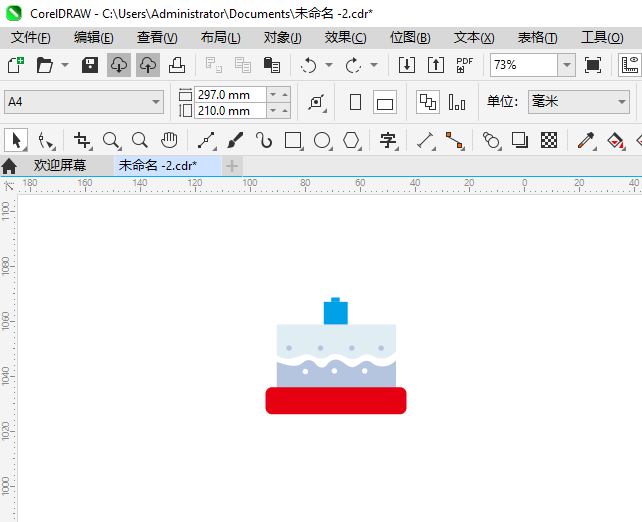Open the 布局(L) menu

(x=220, y=38)
